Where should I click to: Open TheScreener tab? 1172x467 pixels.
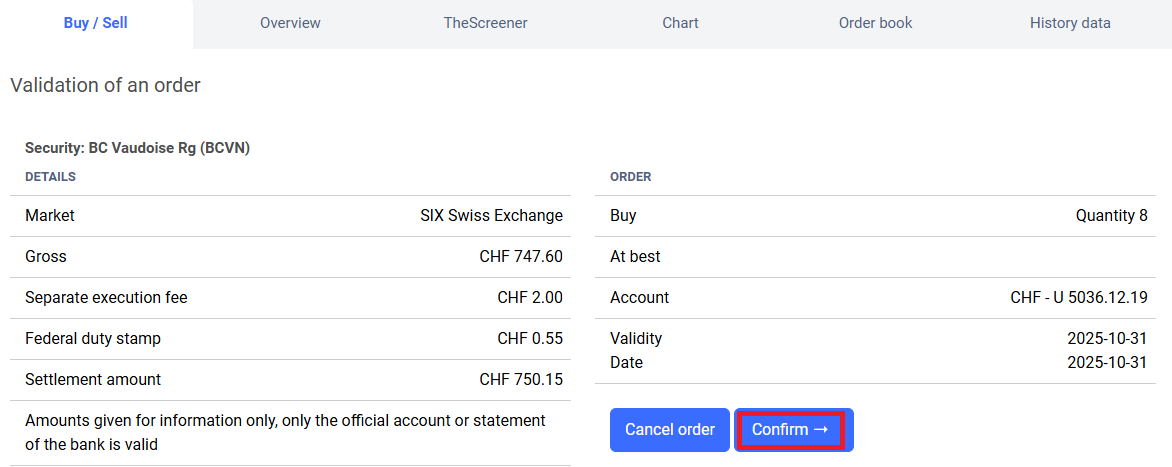[x=485, y=23]
